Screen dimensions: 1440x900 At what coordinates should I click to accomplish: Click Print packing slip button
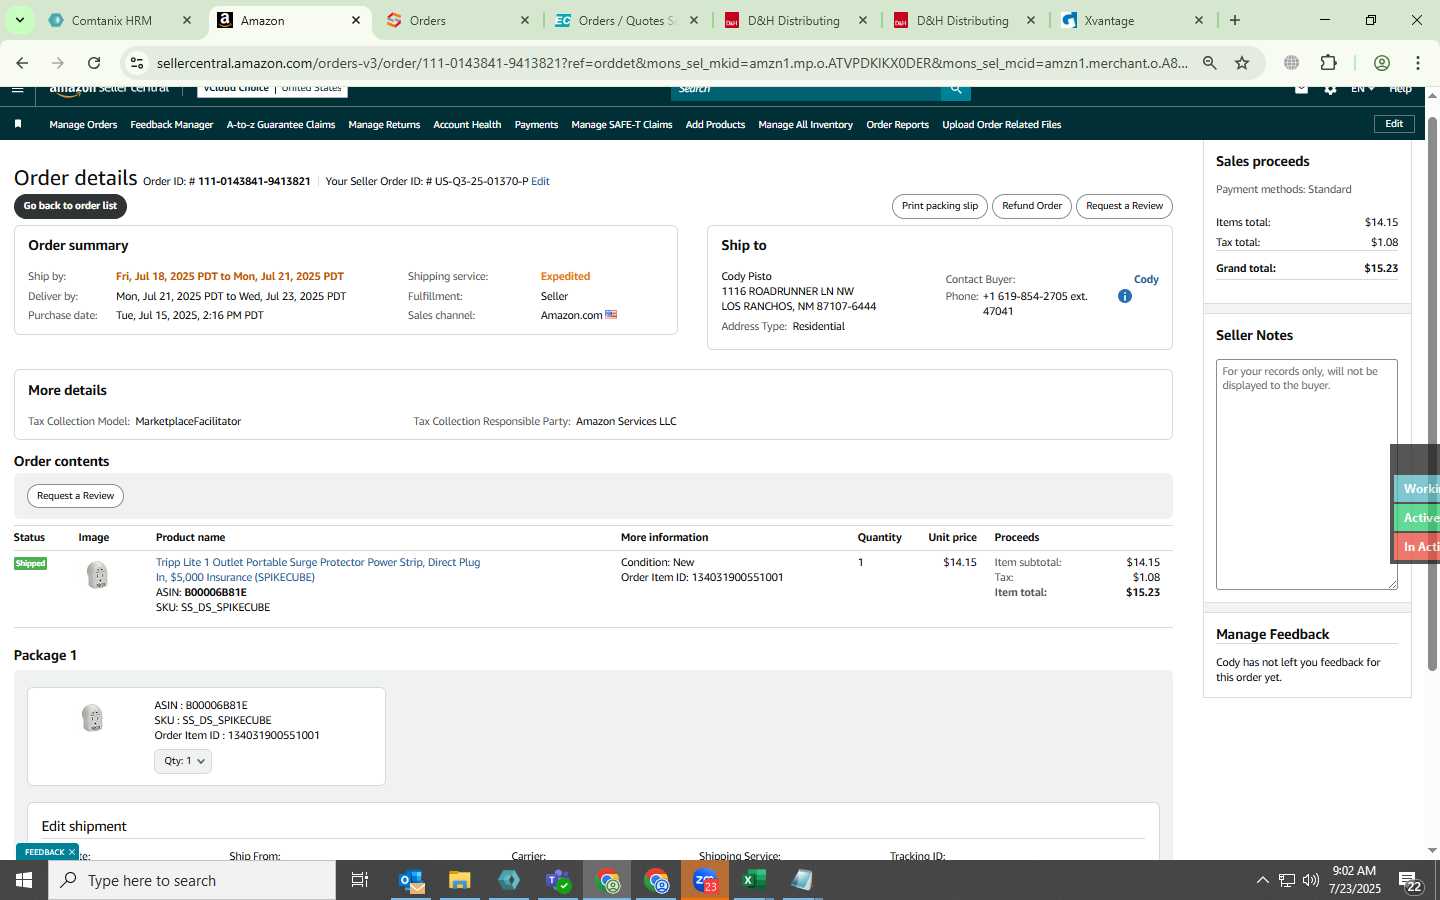point(940,206)
